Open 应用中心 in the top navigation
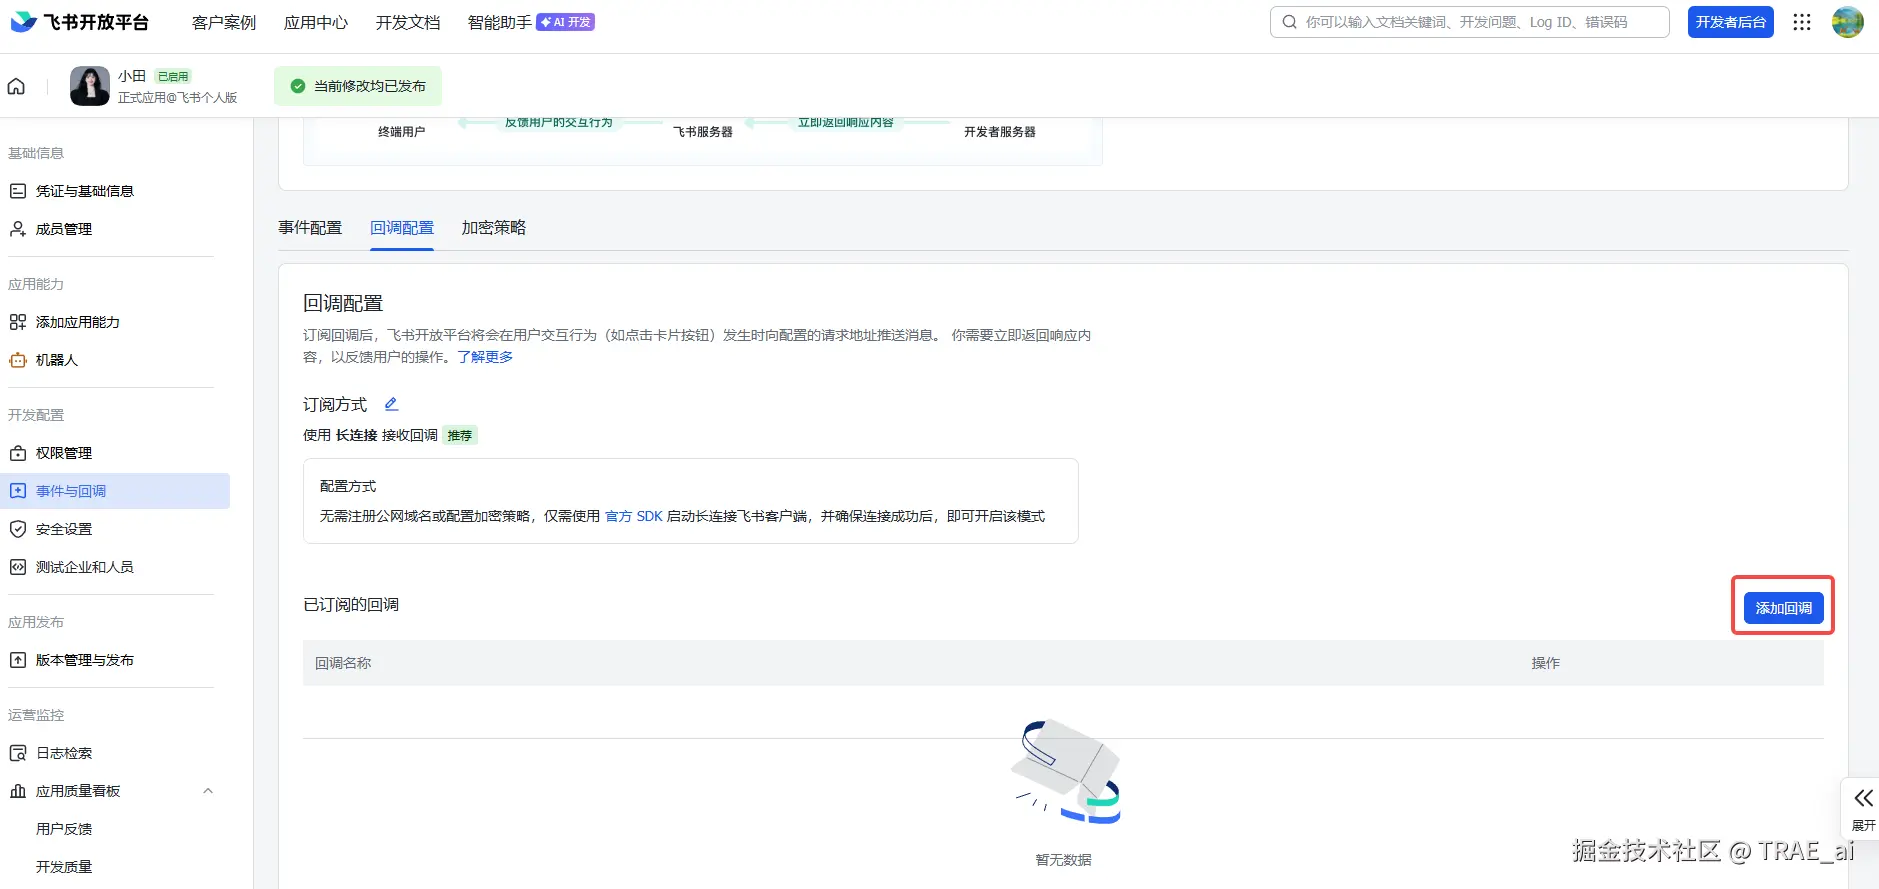 pyautogui.click(x=316, y=22)
